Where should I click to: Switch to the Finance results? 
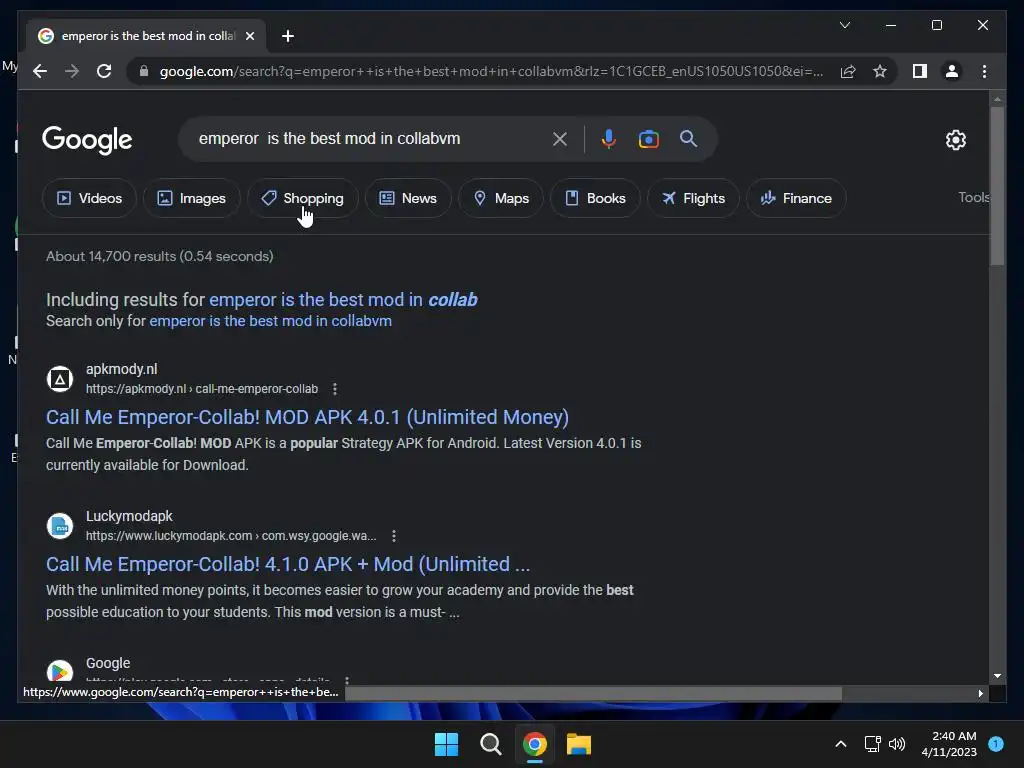click(796, 198)
